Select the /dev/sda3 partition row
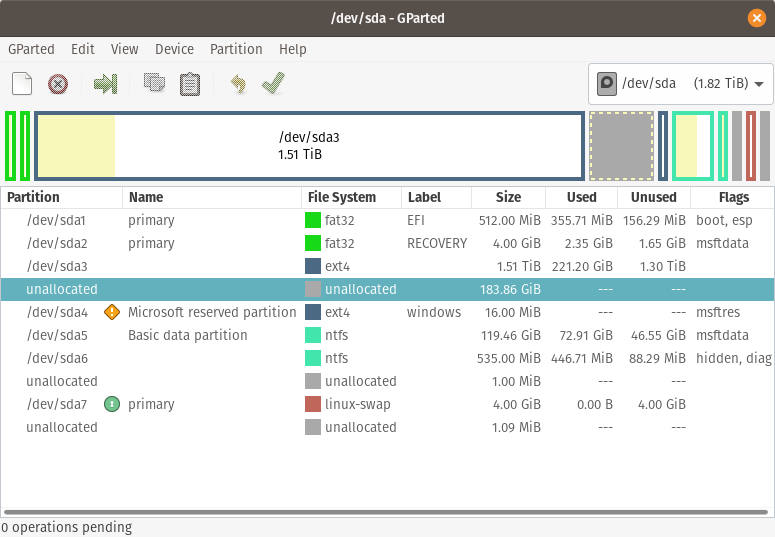 [x=388, y=266]
